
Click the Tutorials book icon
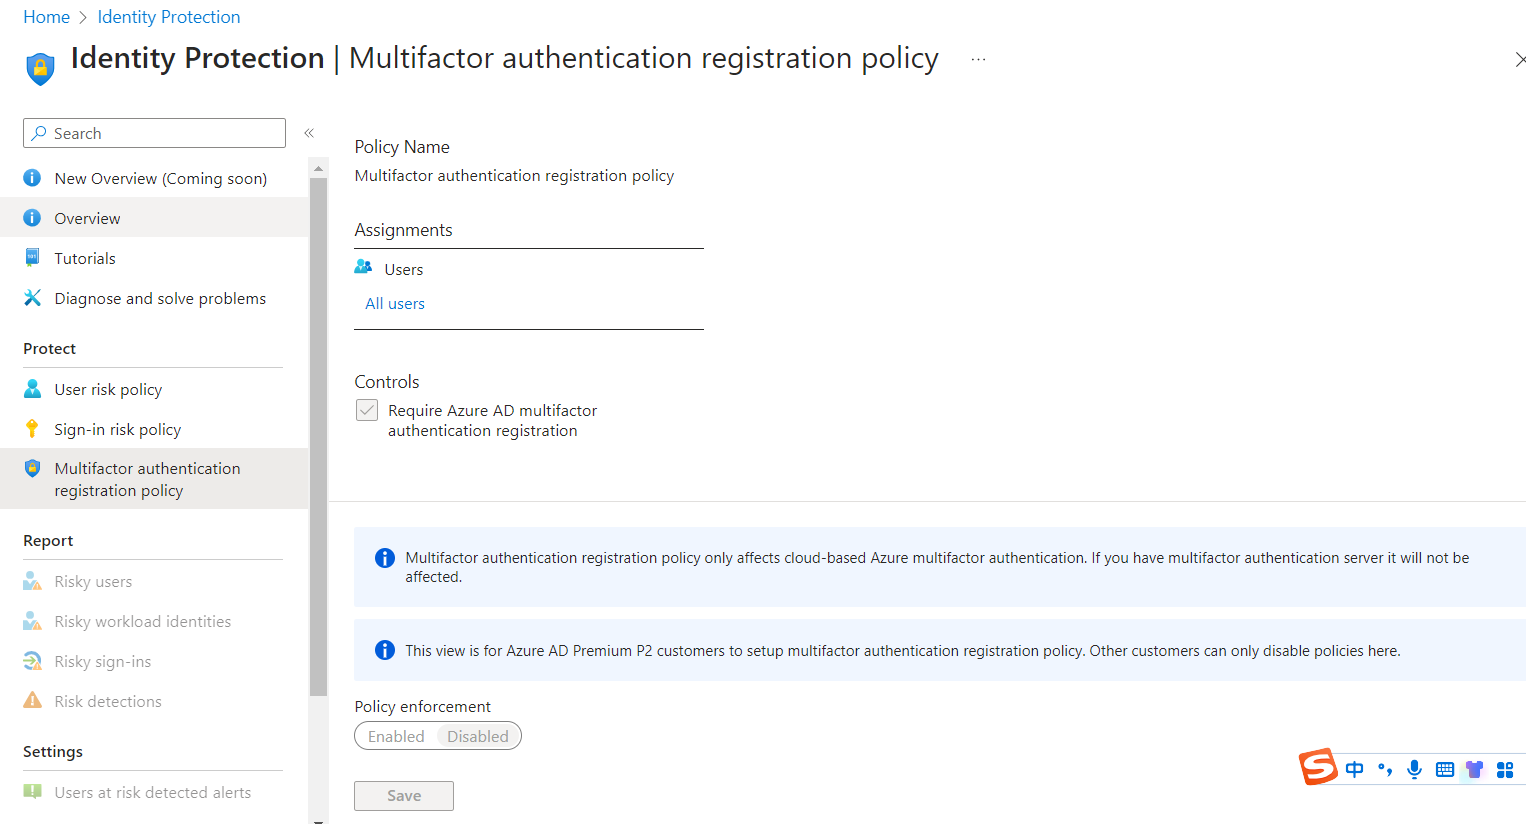click(x=32, y=258)
